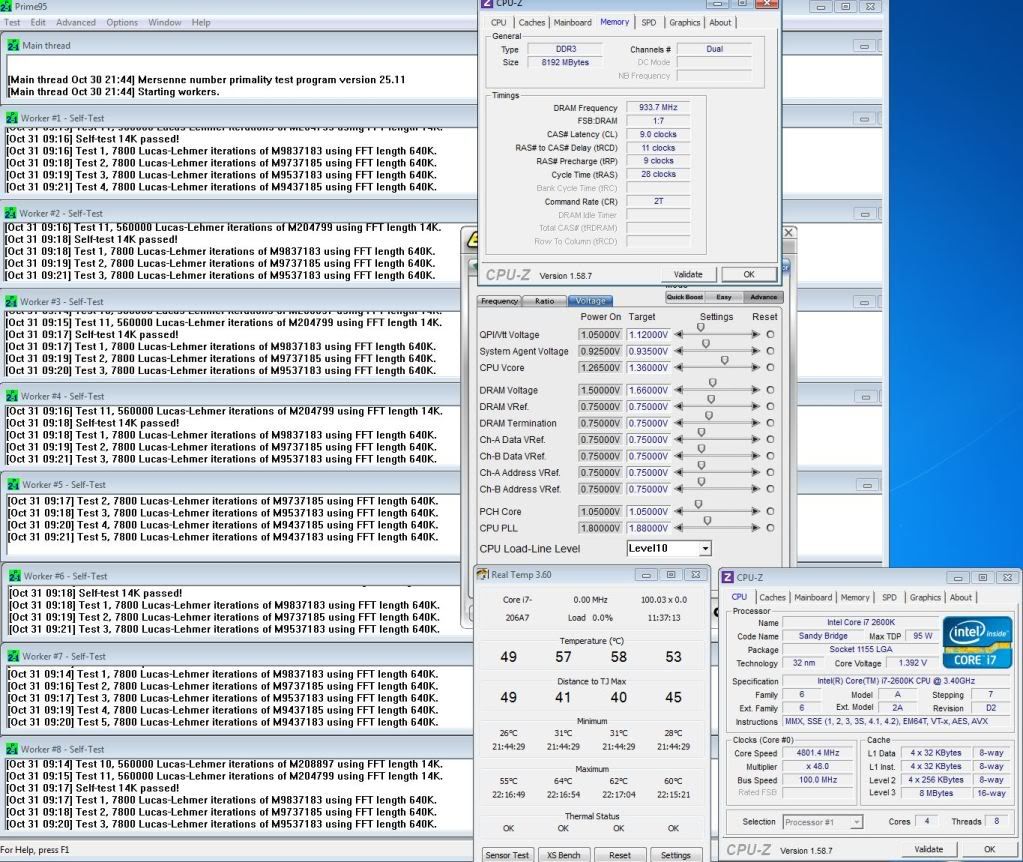Click the DRAM Voltage slider handle
Screen dimensions: 1023x862
[712, 382]
